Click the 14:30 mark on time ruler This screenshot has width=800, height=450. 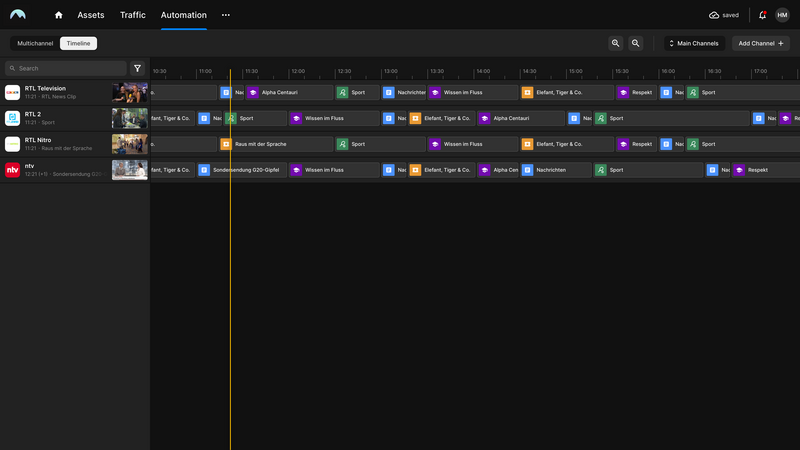(529, 71)
